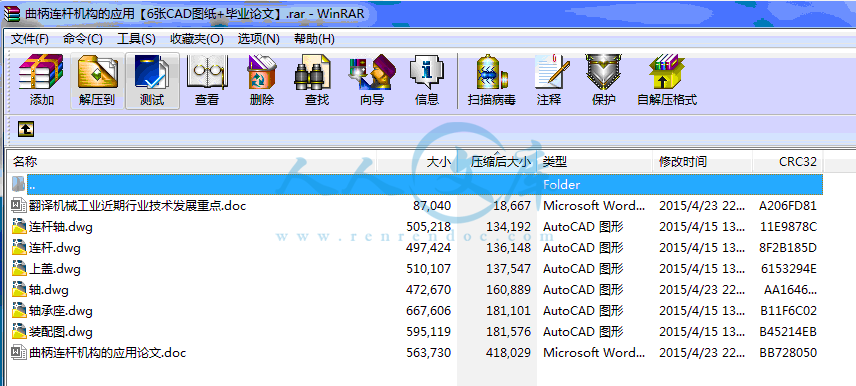The image size is (856, 386).
Task: Open the 注释 (Comment) icon
Action: click(549, 81)
